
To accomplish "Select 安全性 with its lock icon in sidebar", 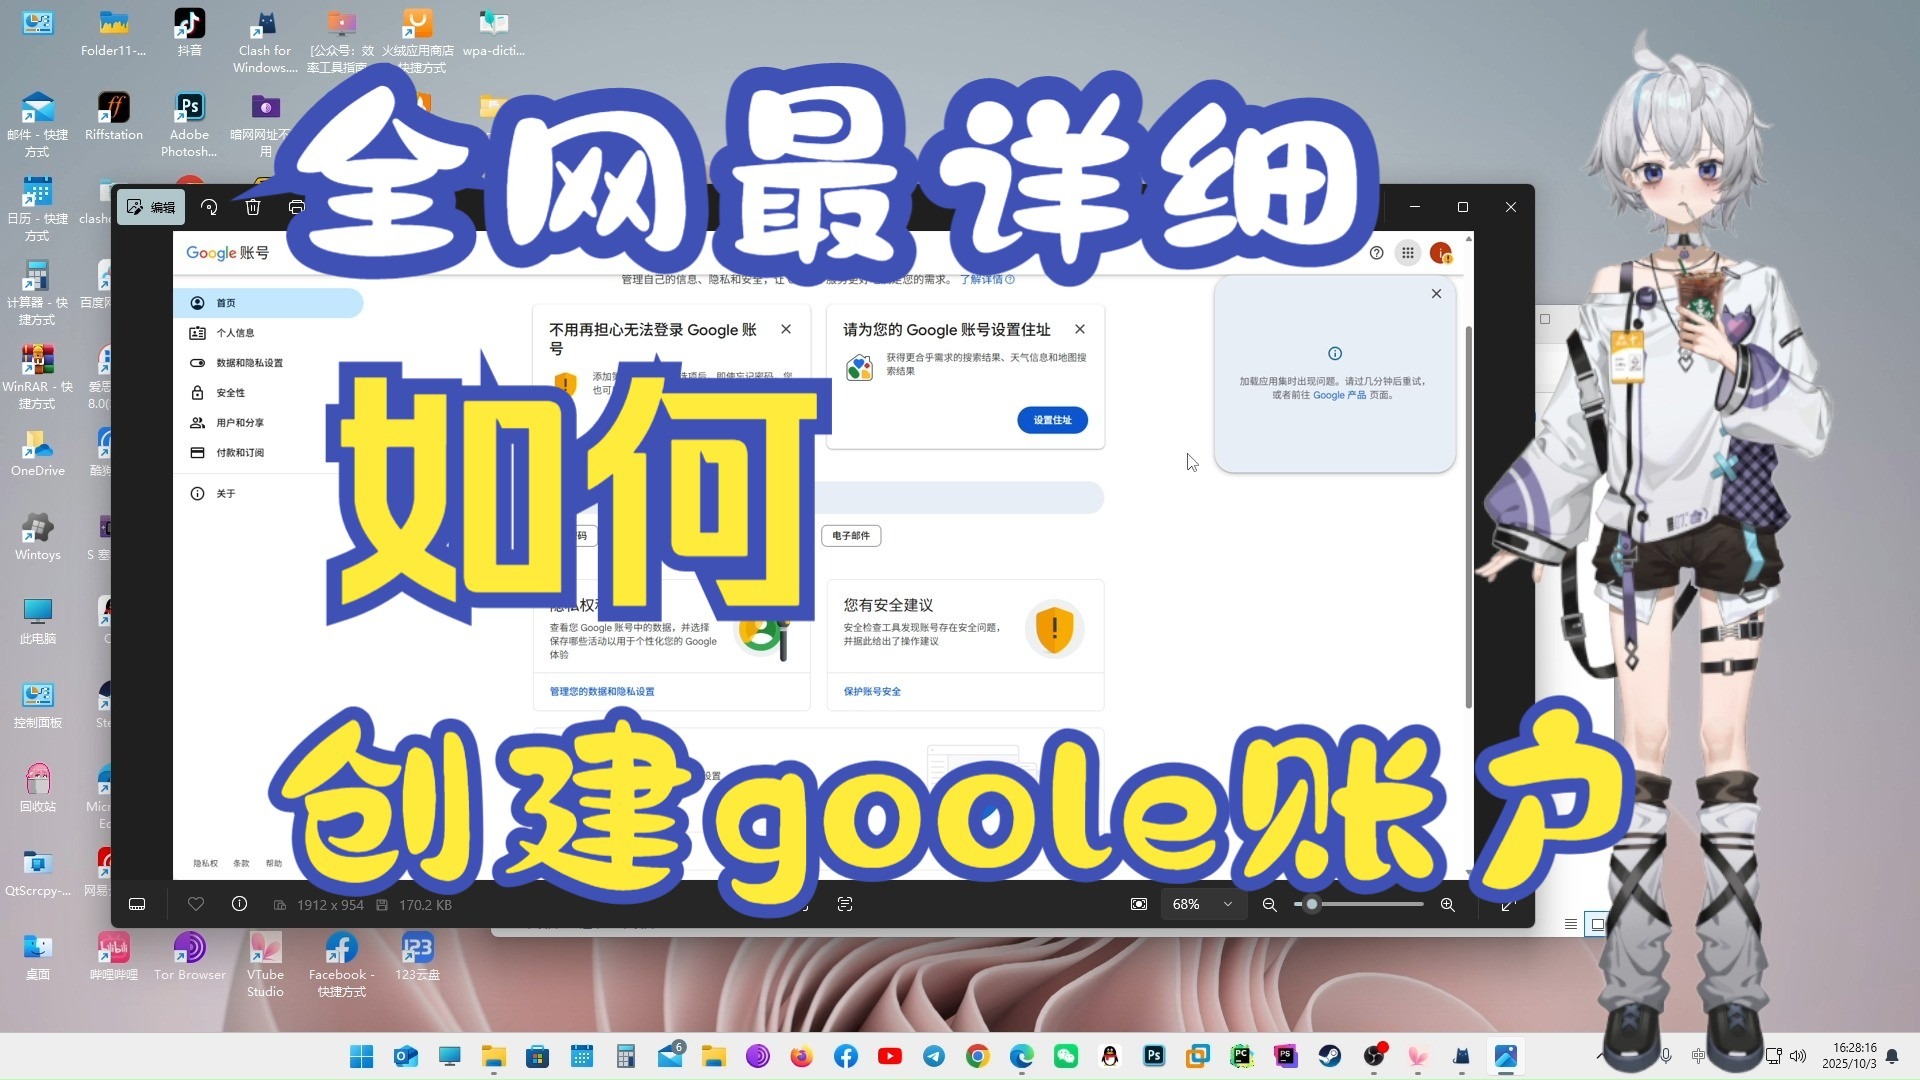I will tap(228, 392).
